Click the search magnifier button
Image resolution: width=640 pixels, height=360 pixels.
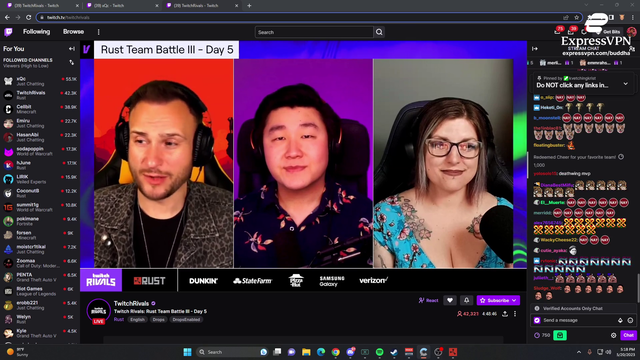click(x=379, y=32)
